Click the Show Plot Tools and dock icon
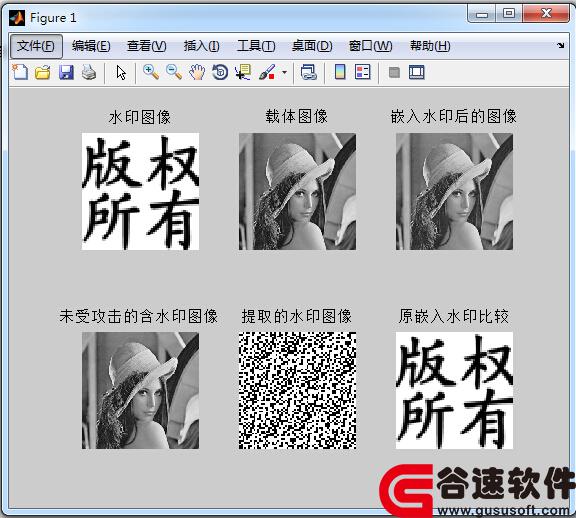The width and height of the screenshot is (576, 518). [x=417, y=72]
